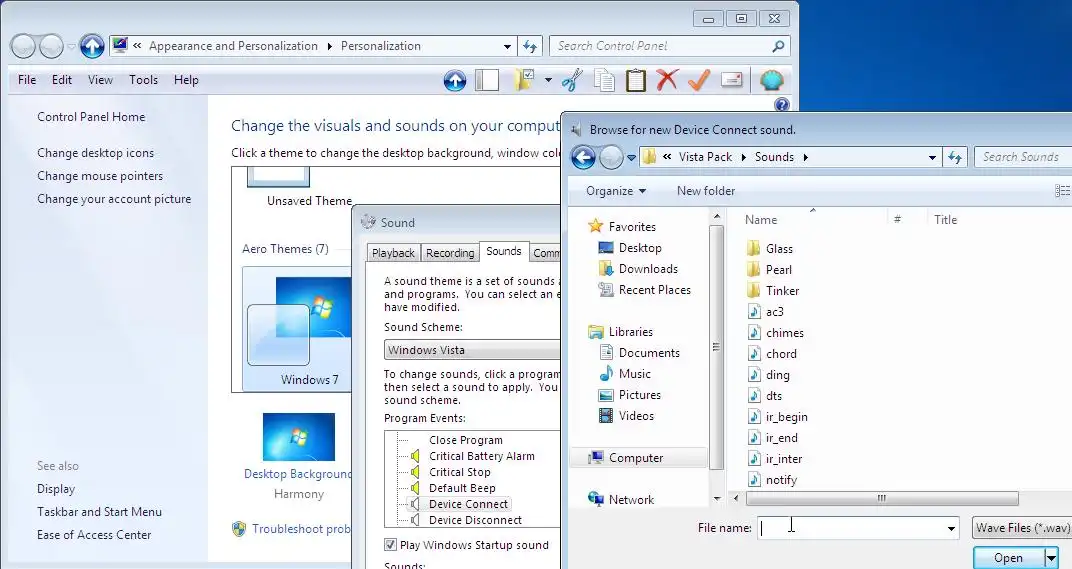Screen dimensions: 1072x569
Task: Click the New folder button
Action: [706, 191]
